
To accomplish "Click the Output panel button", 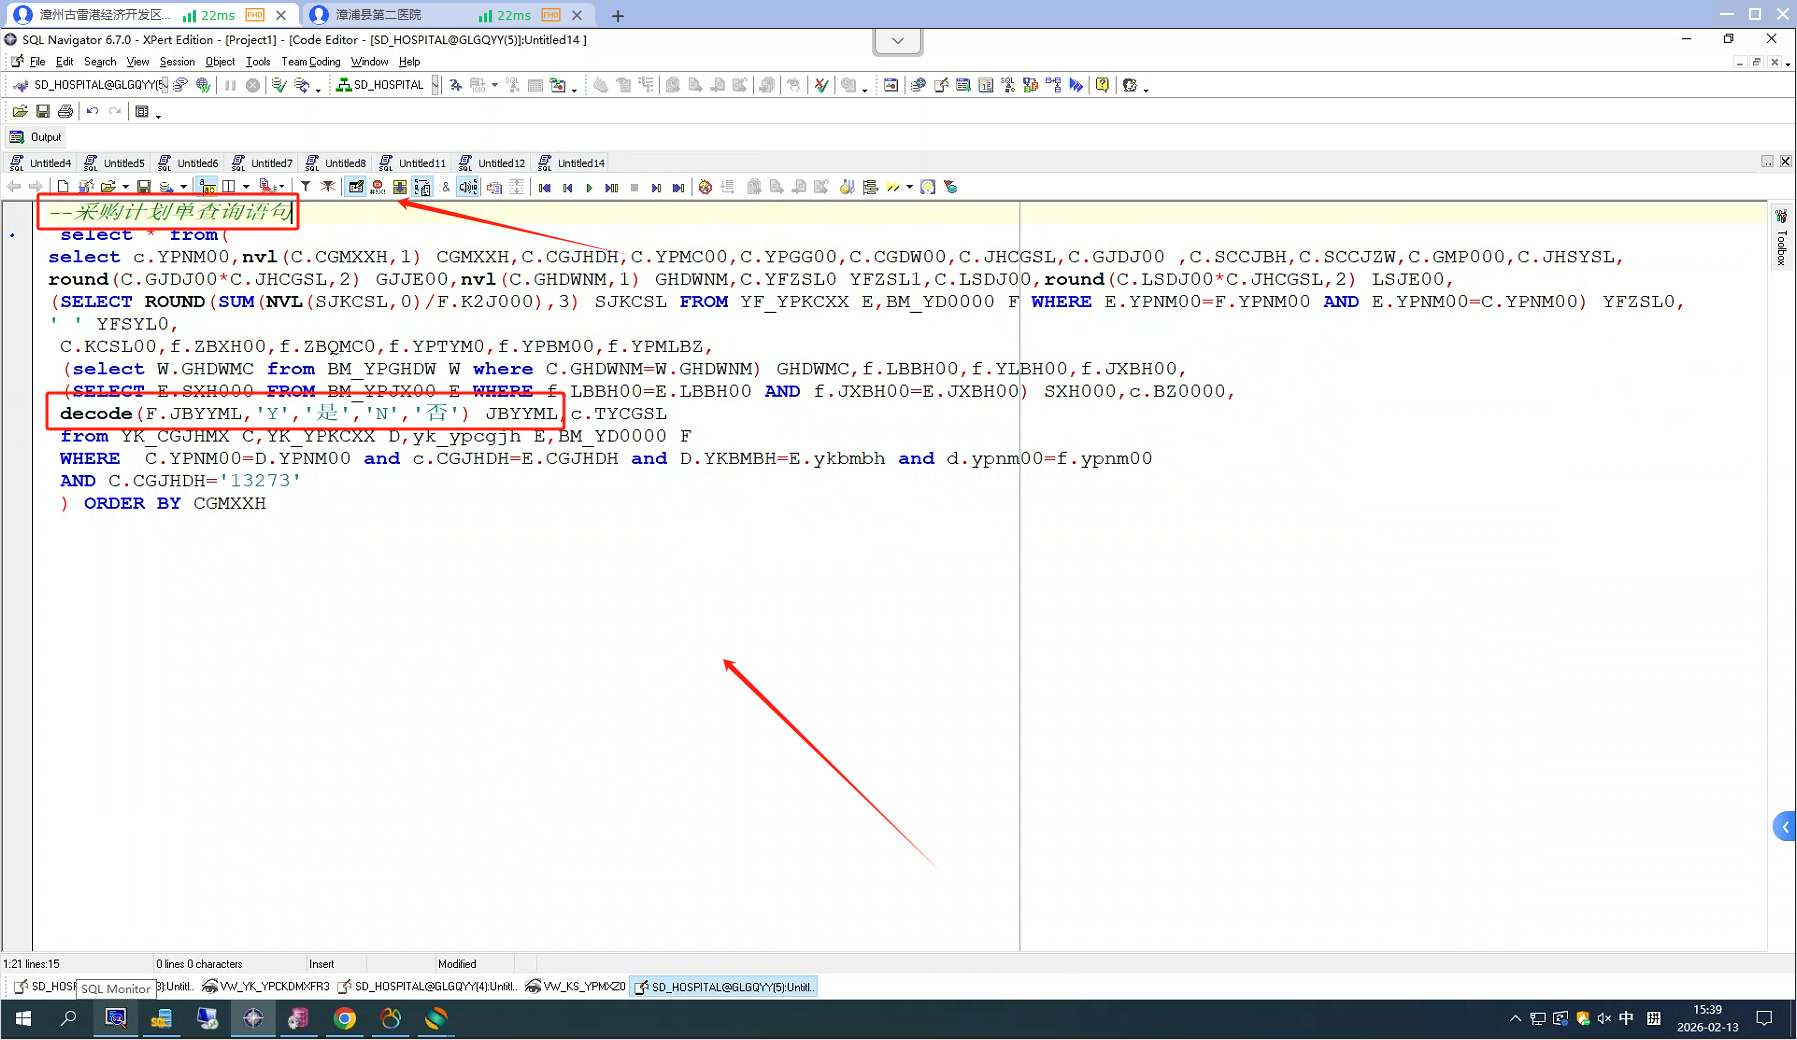I will (36, 137).
